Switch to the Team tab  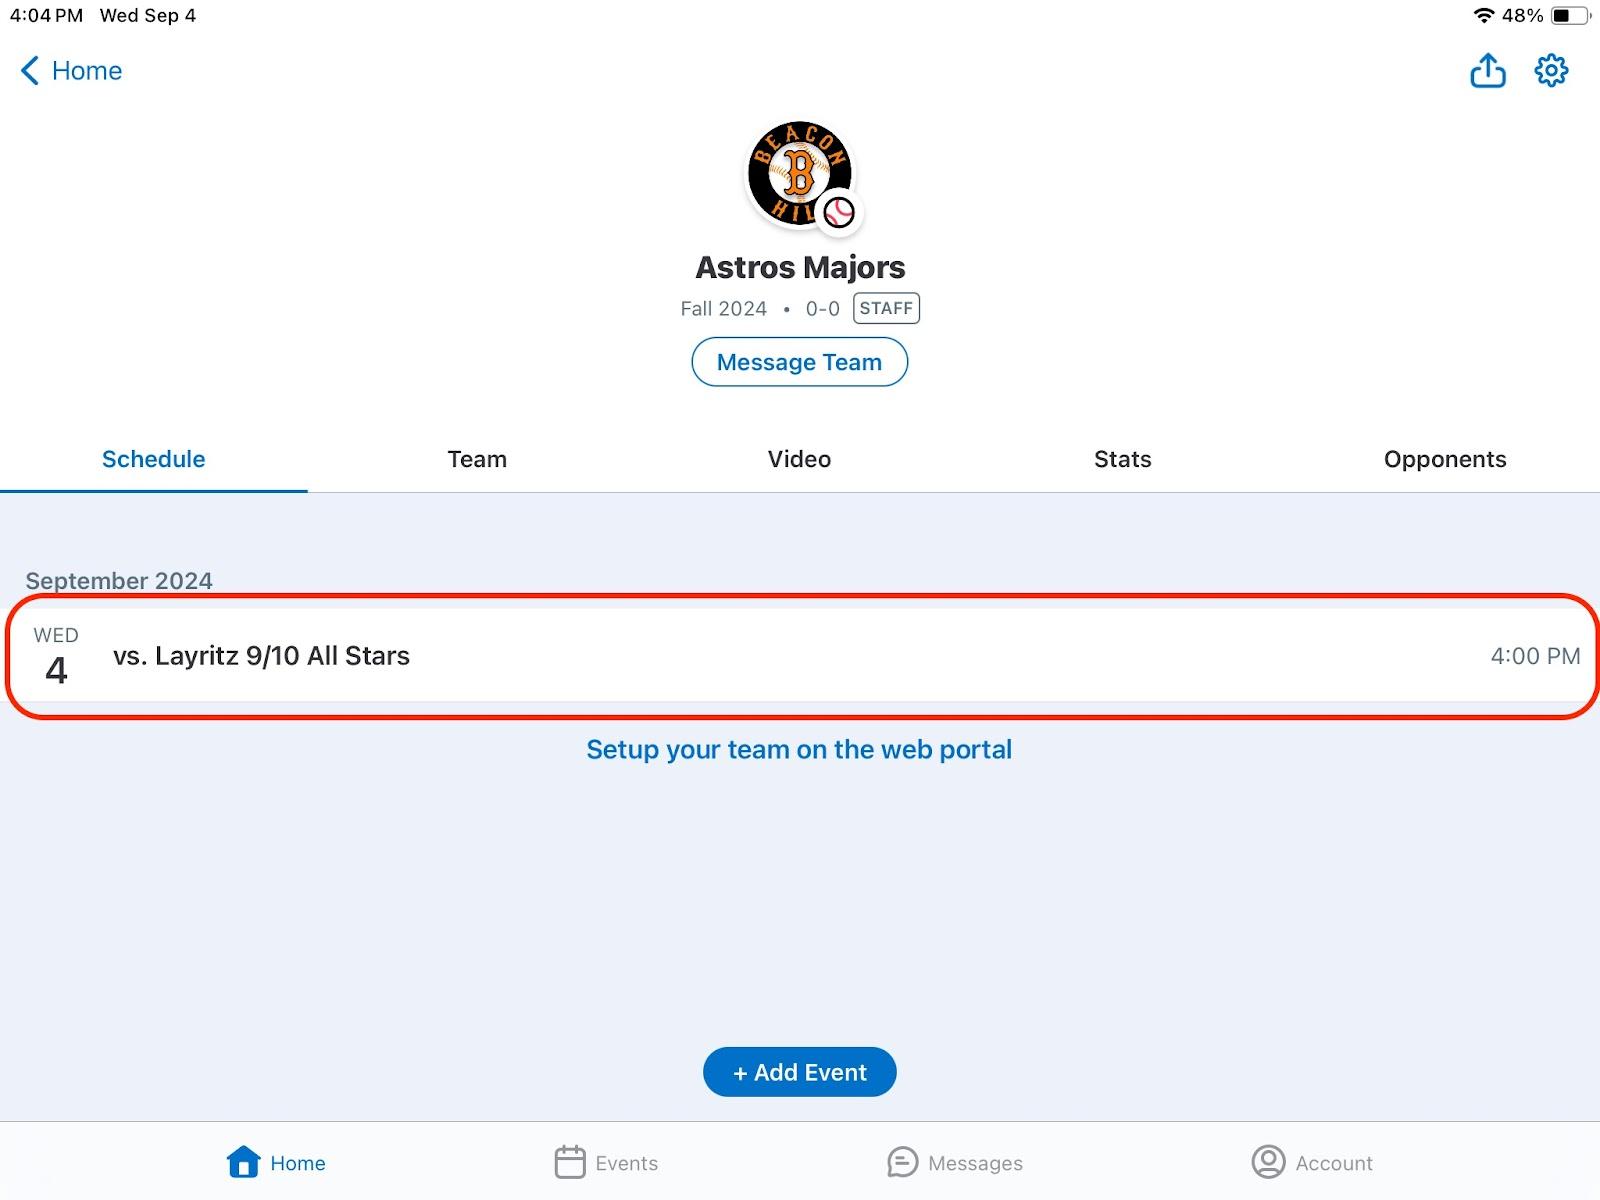click(x=477, y=459)
